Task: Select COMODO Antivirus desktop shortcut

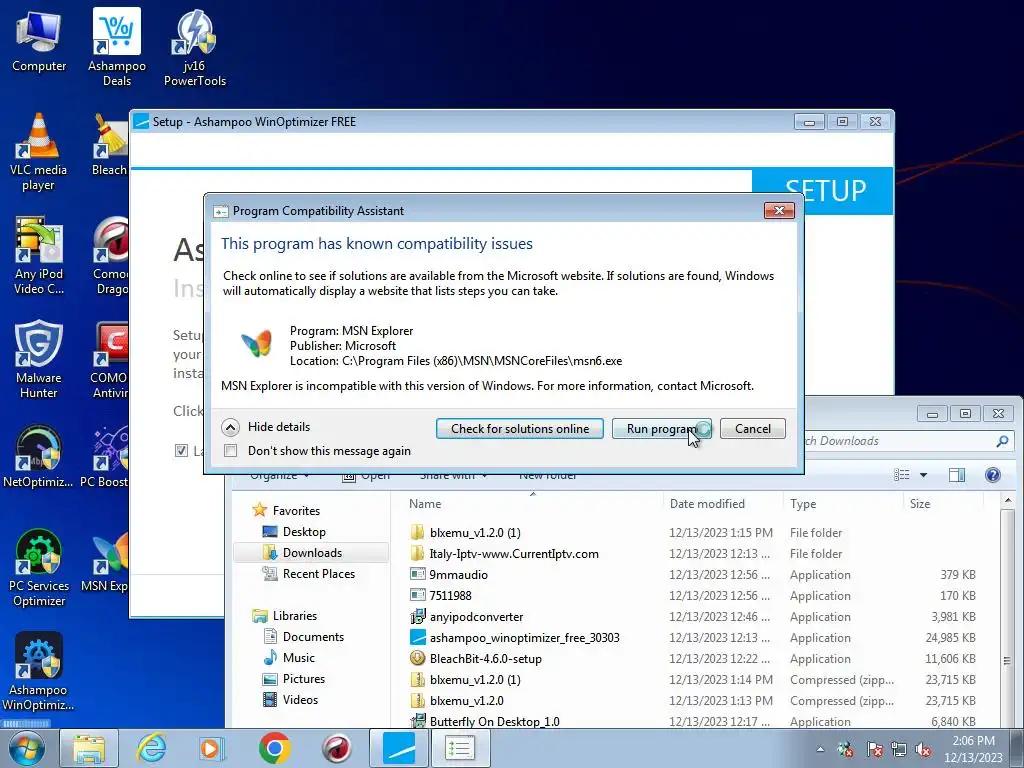Action: 109,359
